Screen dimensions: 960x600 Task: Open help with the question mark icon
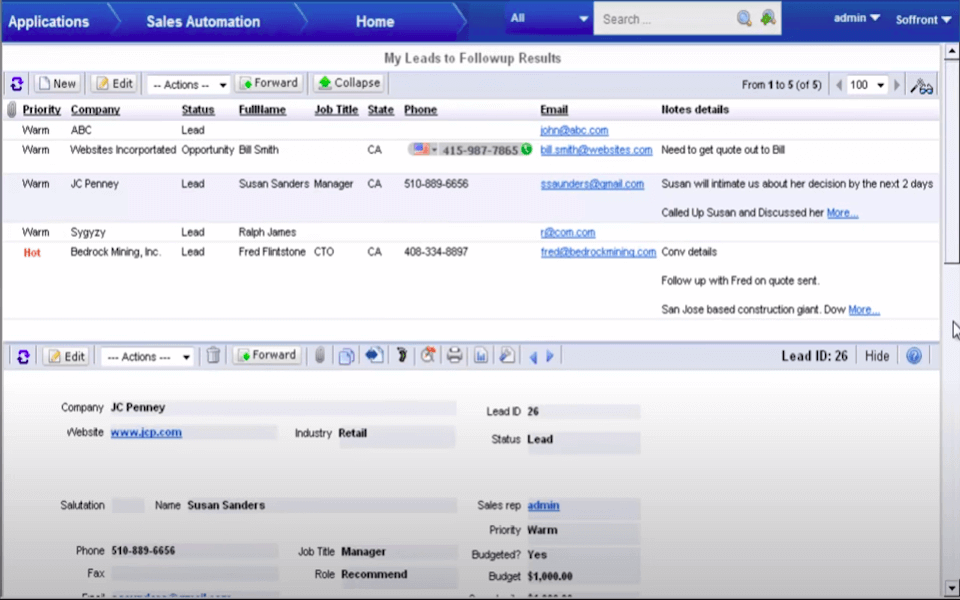point(913,356)
